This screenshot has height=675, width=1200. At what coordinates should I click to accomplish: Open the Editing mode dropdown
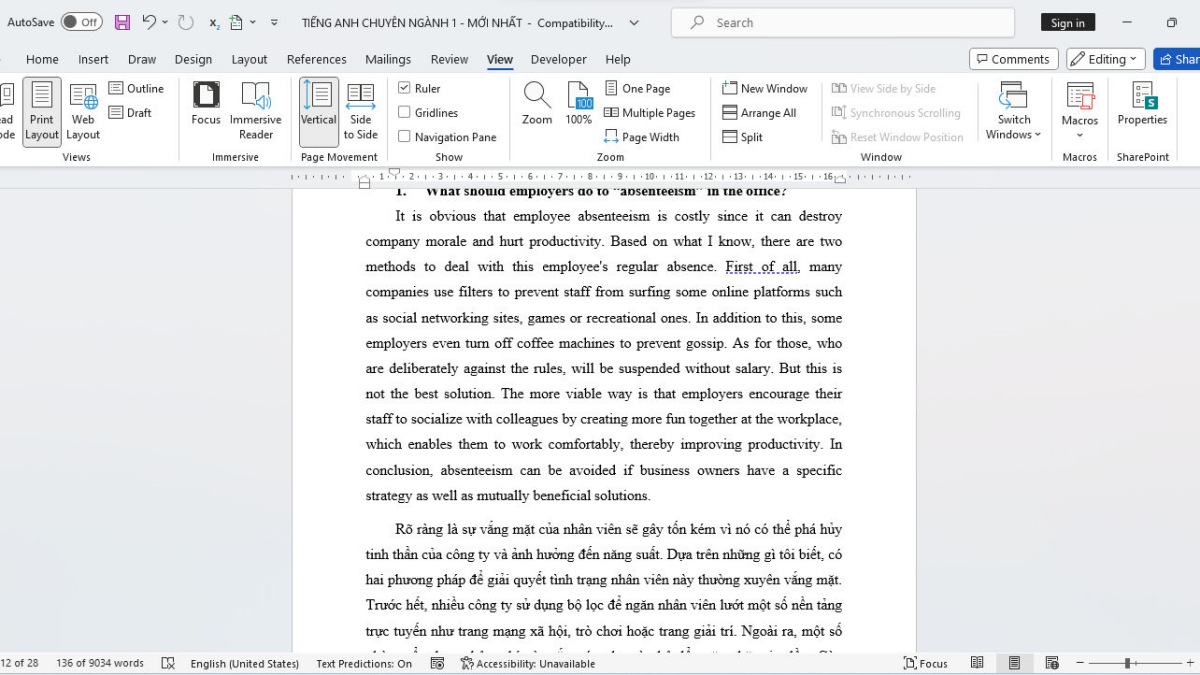(x=1104, y=58)
